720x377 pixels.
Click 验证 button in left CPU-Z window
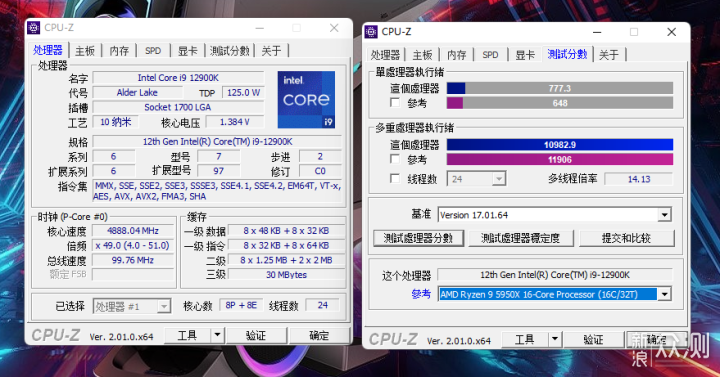coord(256,335)
